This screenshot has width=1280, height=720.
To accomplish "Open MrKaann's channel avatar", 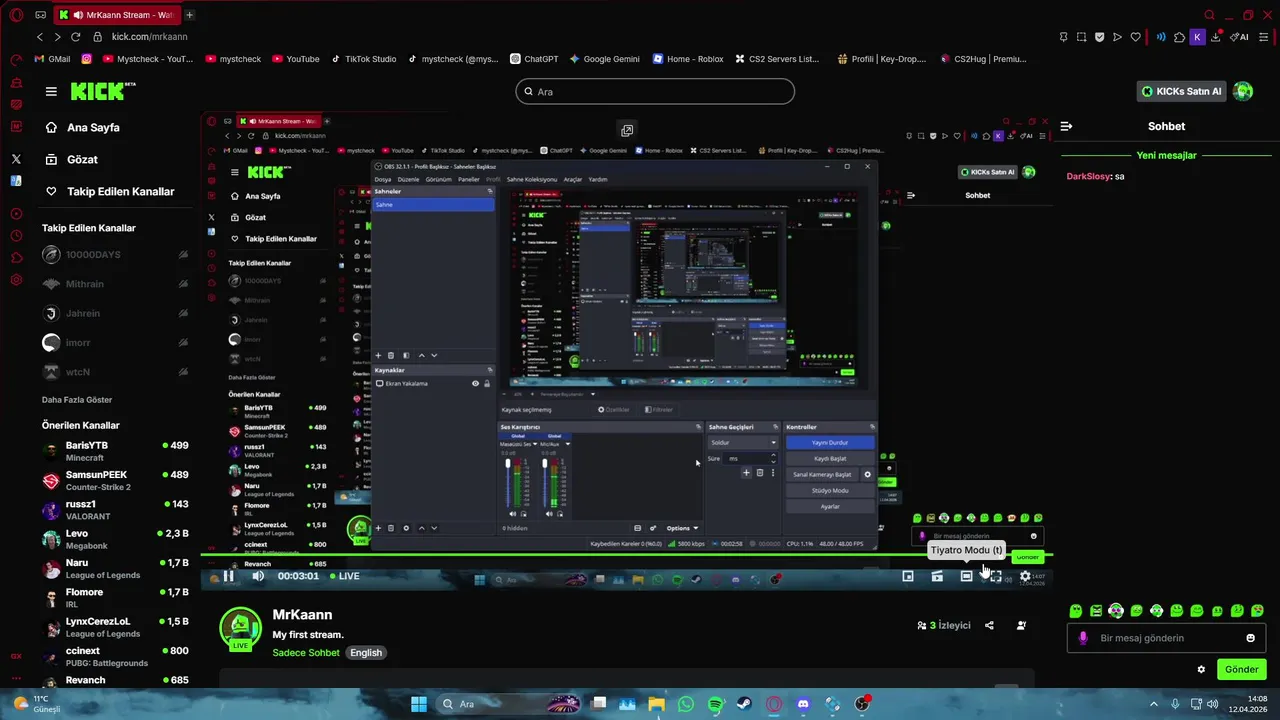I will 240,628.
